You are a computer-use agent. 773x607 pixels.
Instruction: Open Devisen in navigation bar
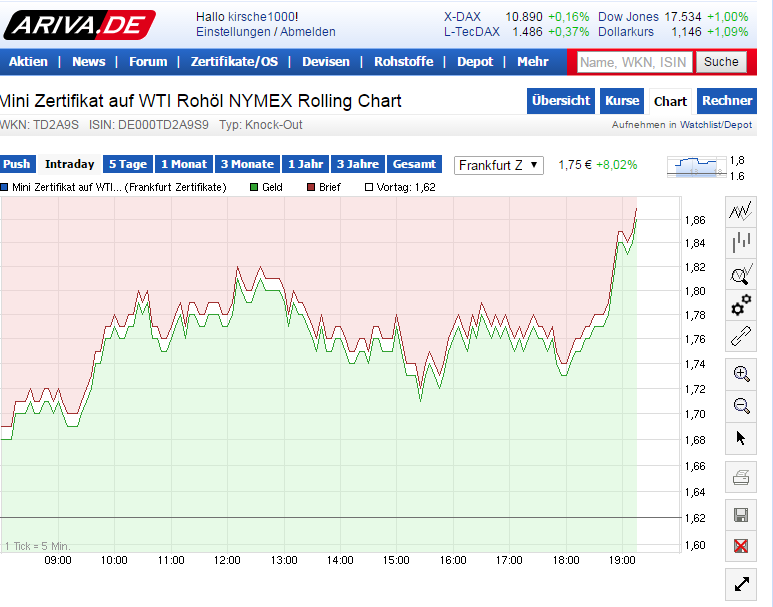pos(325,62)
